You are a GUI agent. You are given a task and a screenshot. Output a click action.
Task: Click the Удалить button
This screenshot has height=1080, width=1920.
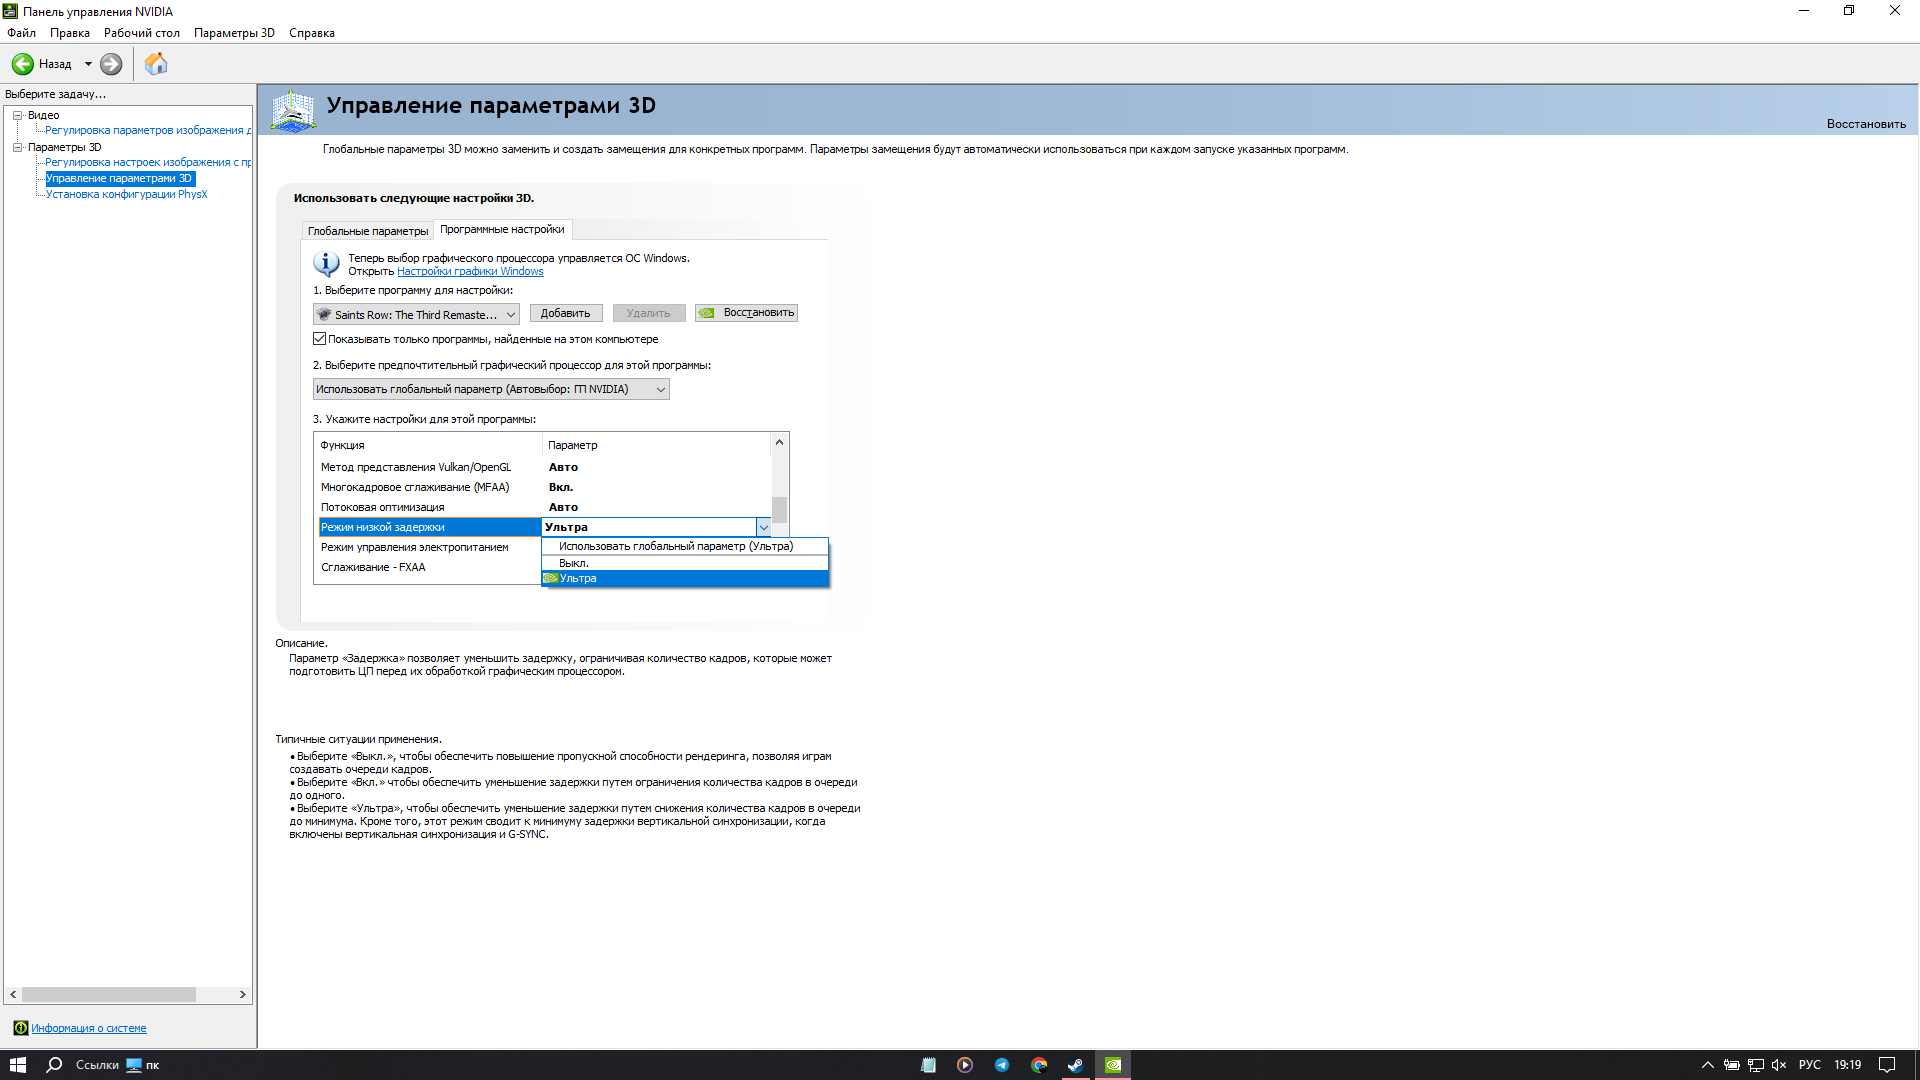point(649,313)
